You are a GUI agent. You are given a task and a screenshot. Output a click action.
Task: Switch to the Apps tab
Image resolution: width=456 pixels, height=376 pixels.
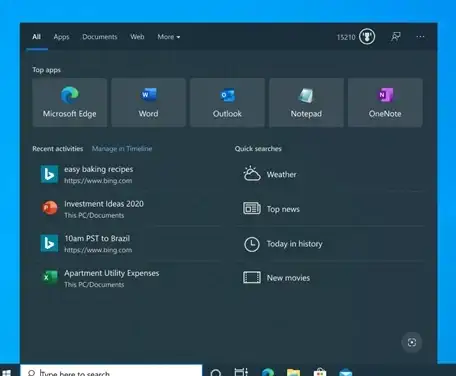(x=61, y=37)
